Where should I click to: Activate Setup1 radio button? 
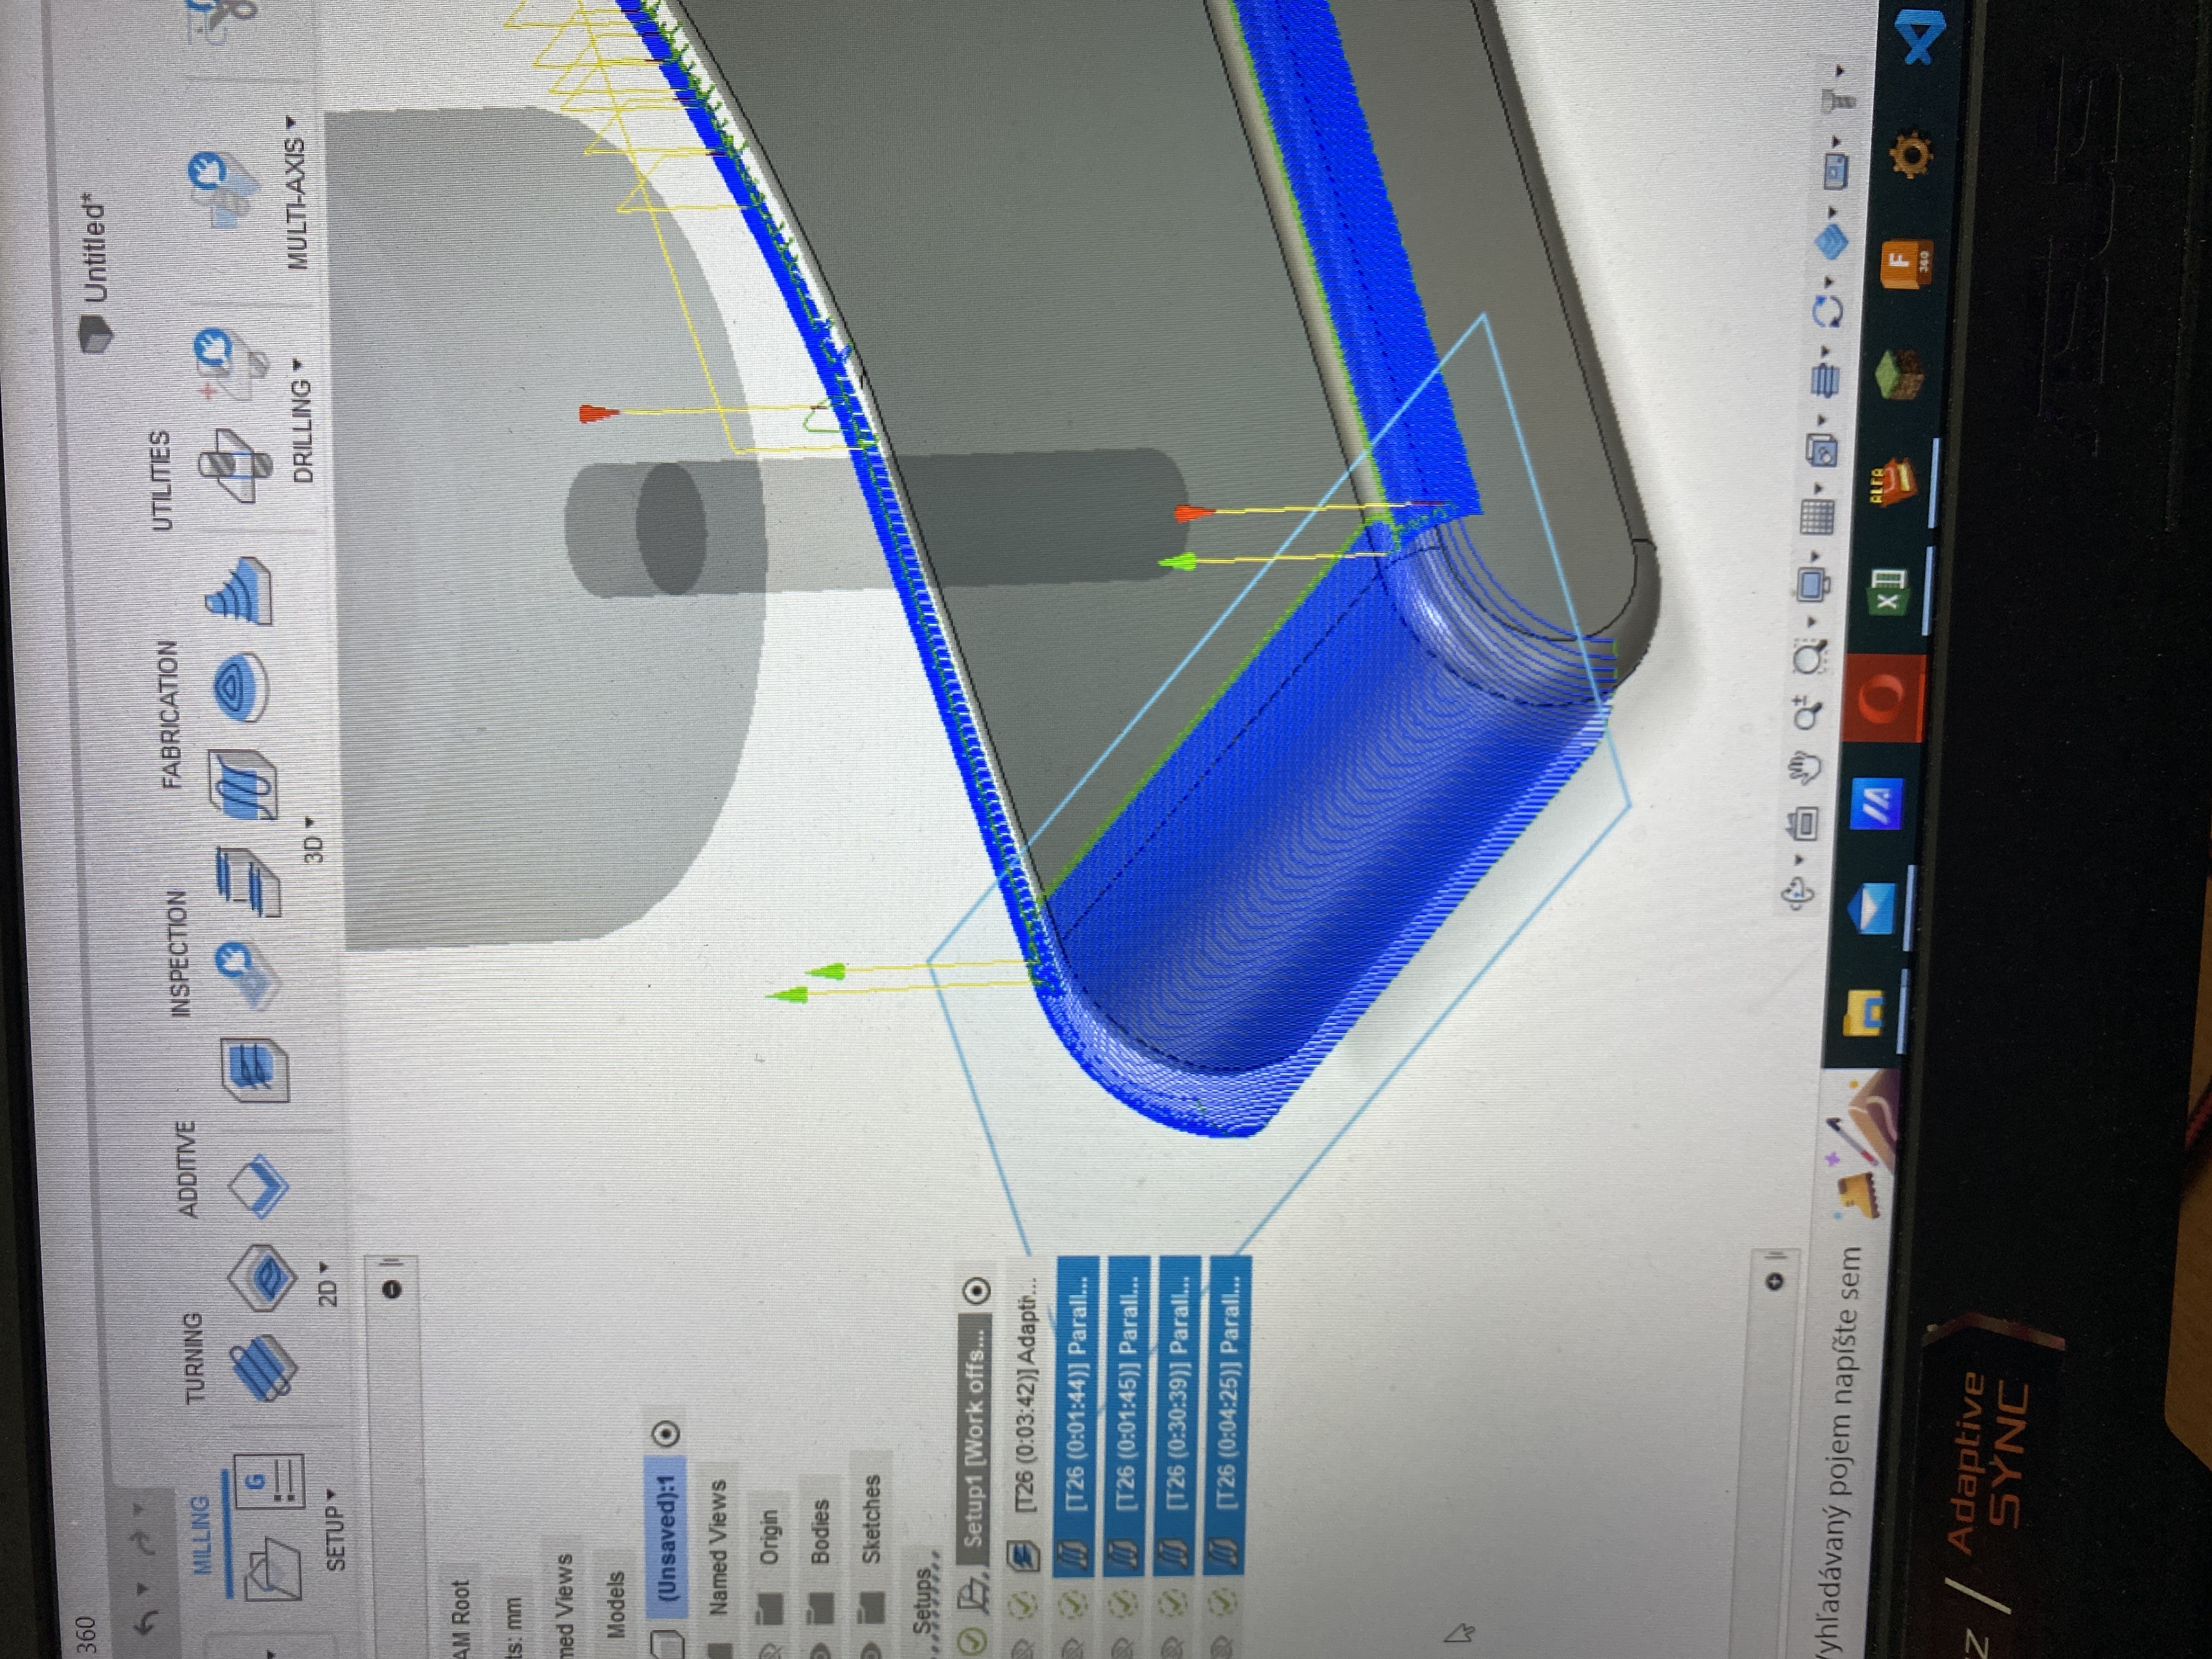(x=977, y=1290)
